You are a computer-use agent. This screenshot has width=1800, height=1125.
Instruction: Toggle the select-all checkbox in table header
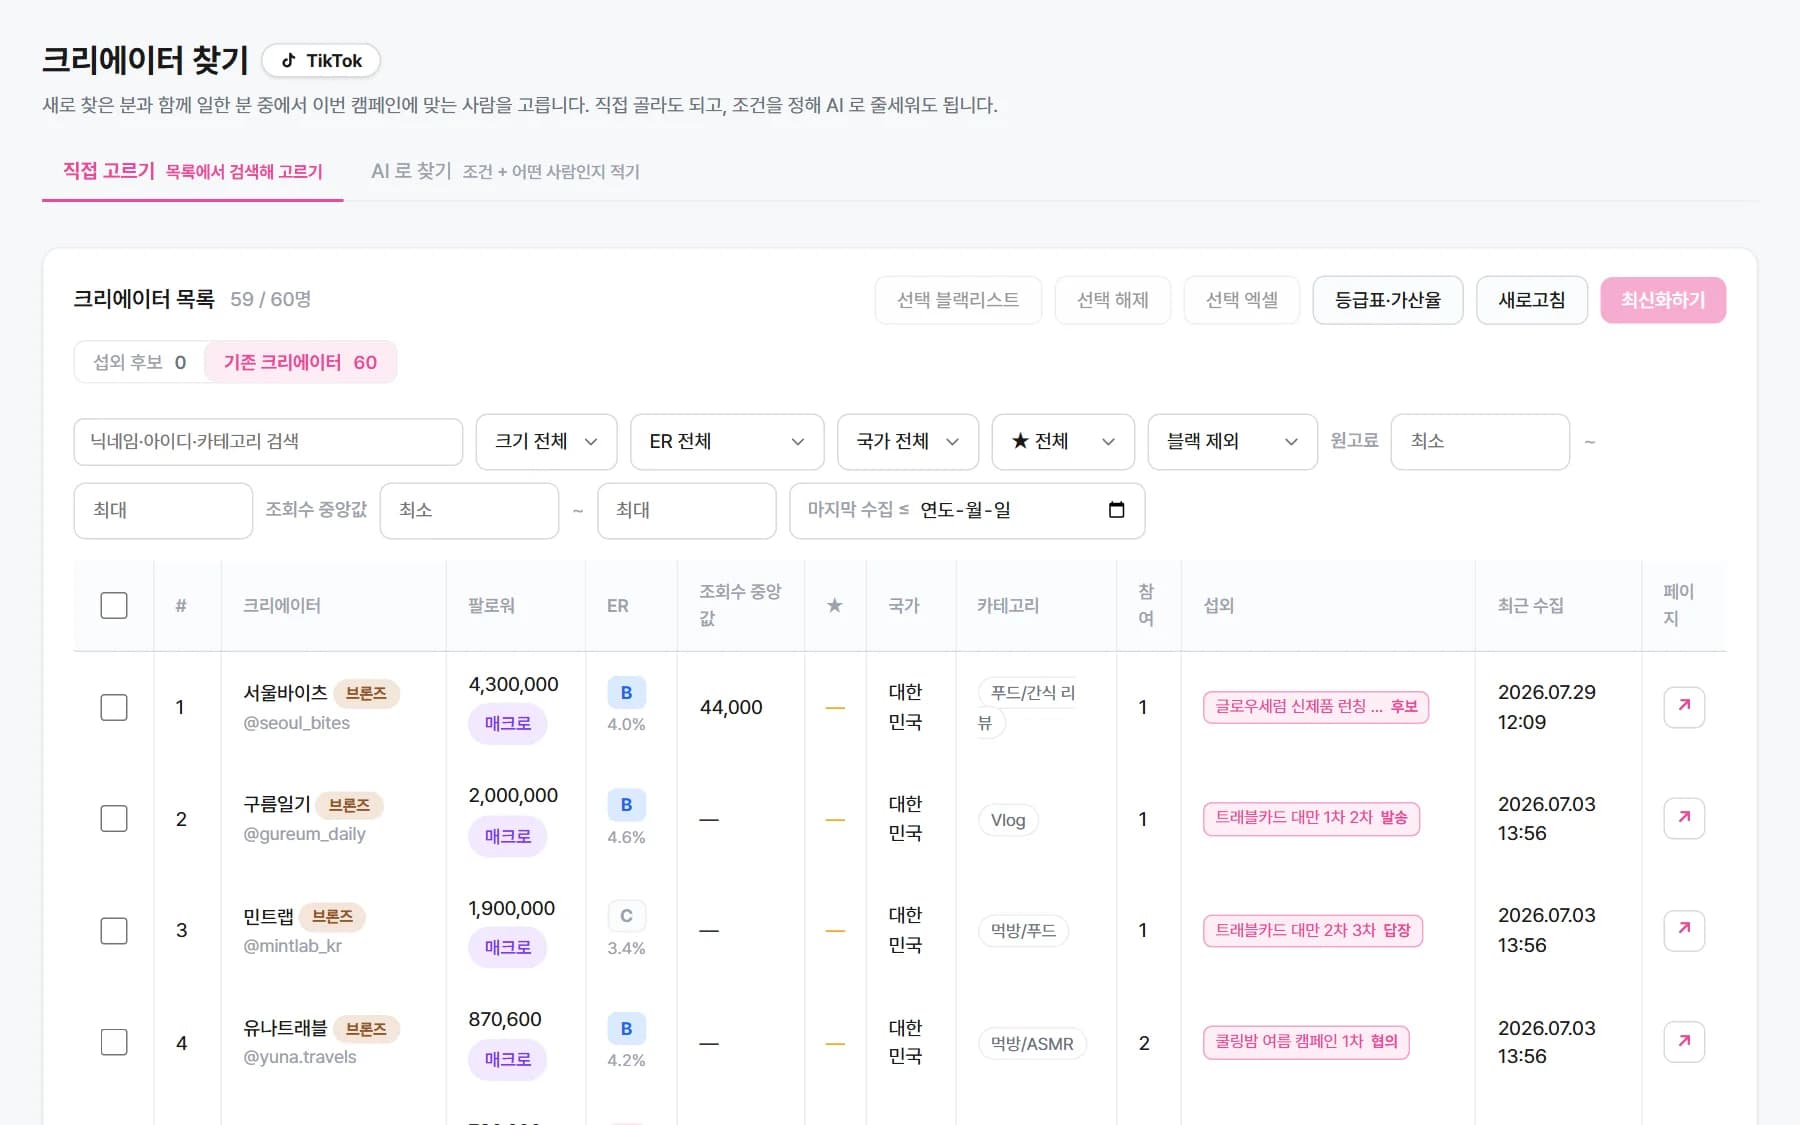114,605
